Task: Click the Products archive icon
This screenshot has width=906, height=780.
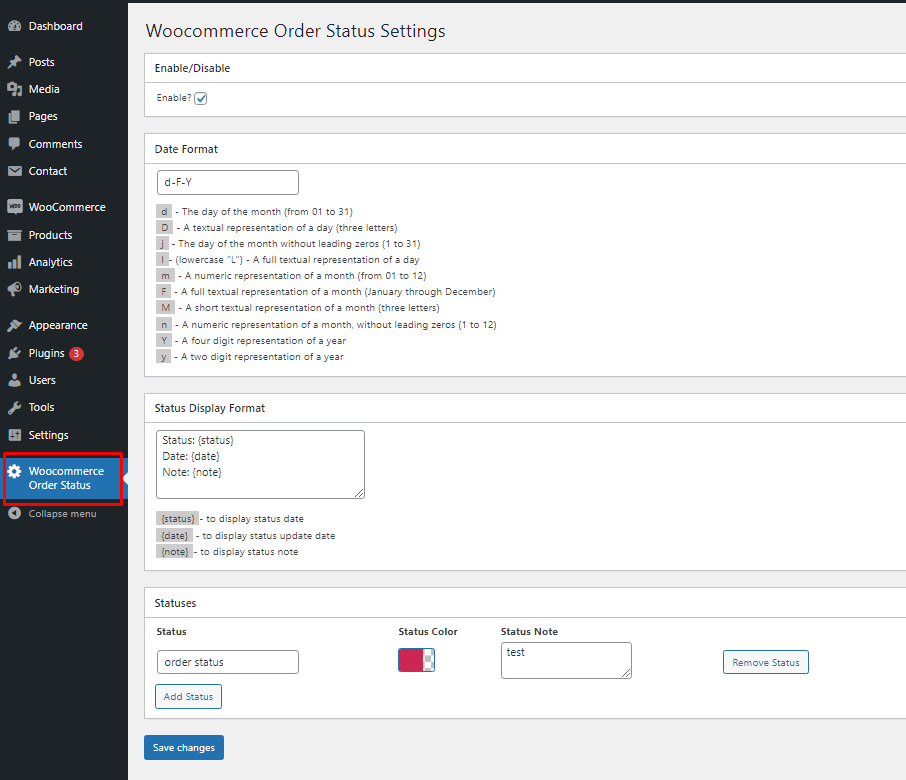Action: coord(14,235)
